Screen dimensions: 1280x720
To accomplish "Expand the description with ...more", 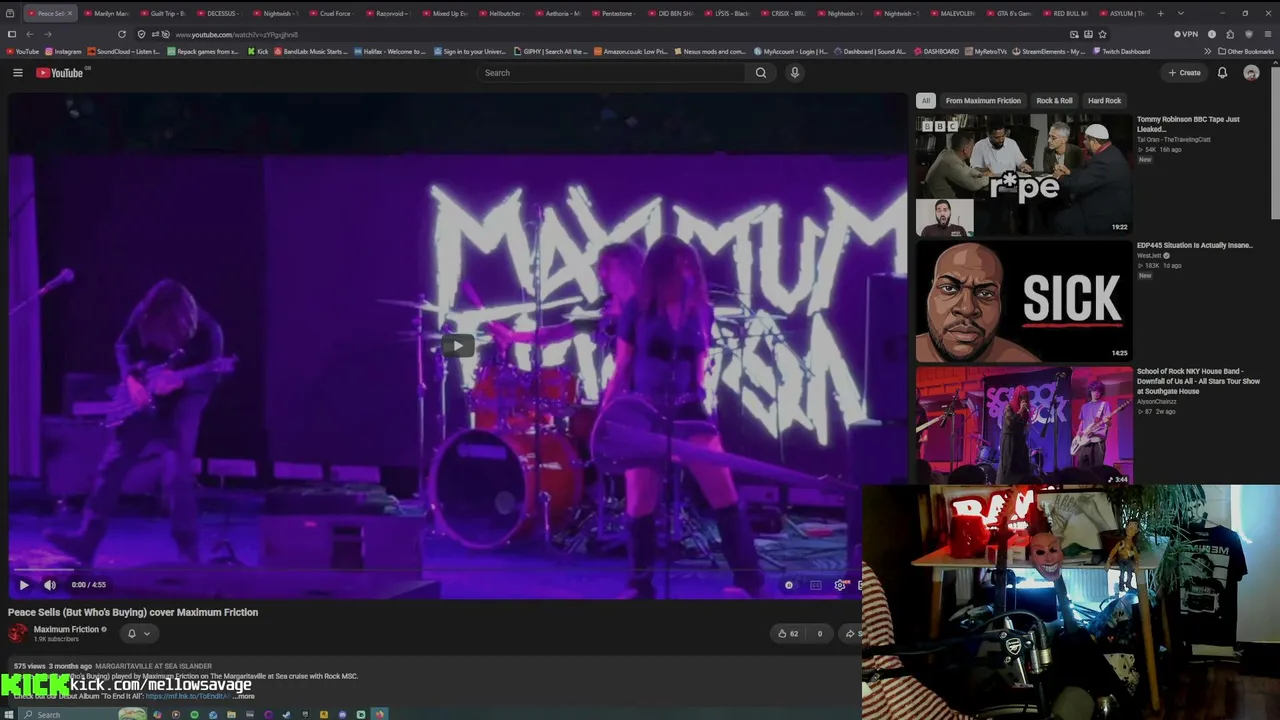I will click(x=243, y=696).
